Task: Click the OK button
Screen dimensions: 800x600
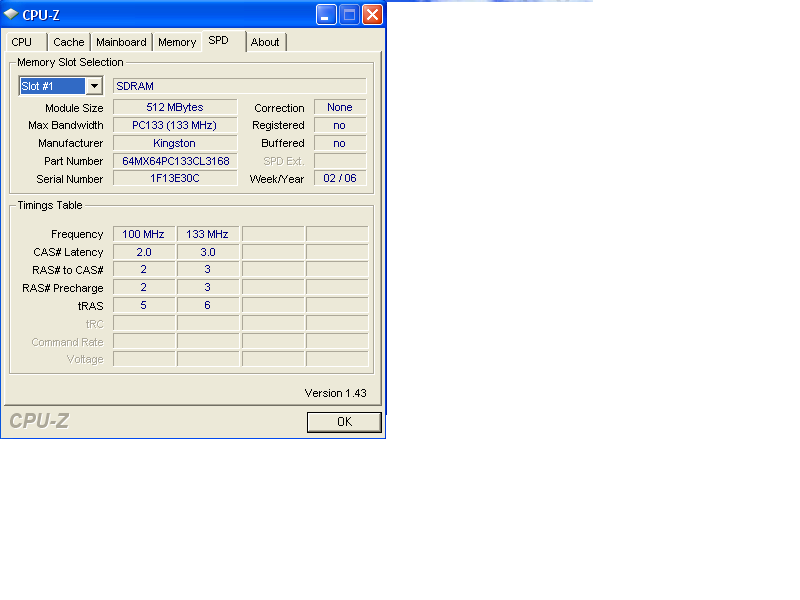Action: point(344,422)
